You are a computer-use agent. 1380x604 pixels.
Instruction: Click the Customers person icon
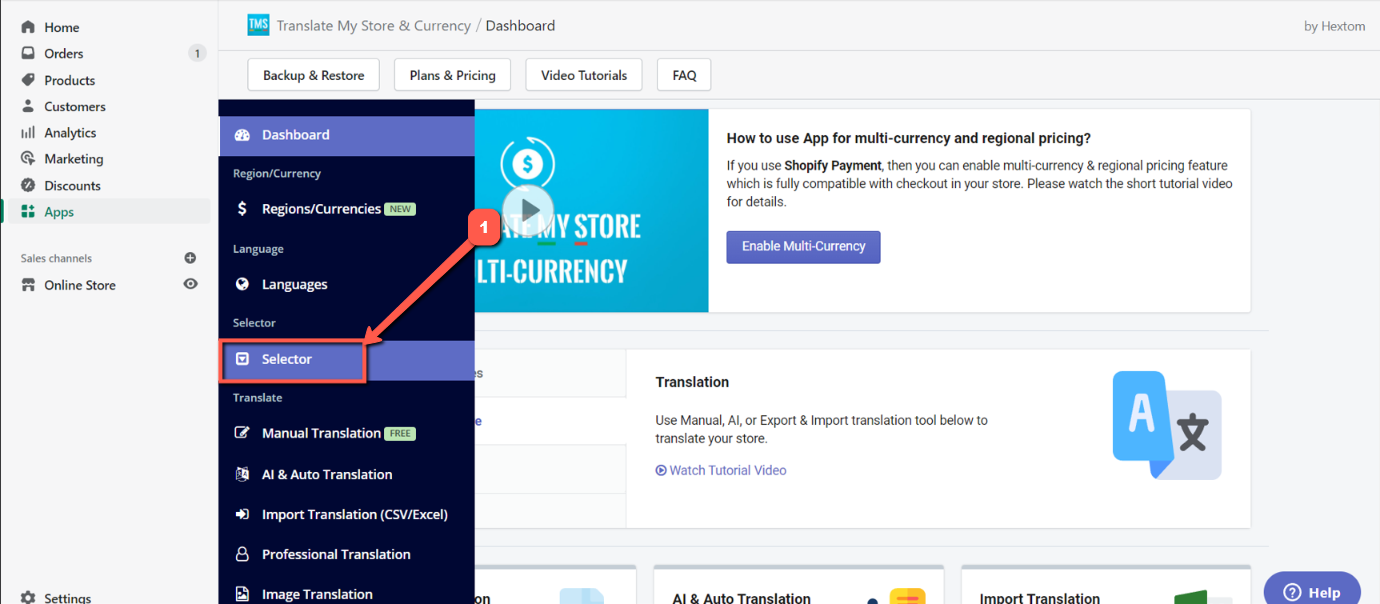coord(28,106)
